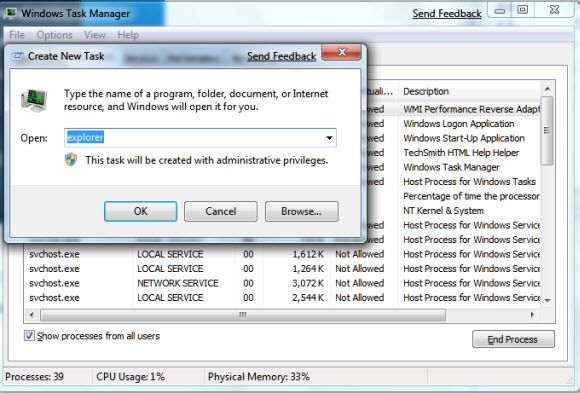The height and width of the screenshot is (393, 580).
Task: Click horizontal scrollbar right arrow
Action: tap(533, 315)
